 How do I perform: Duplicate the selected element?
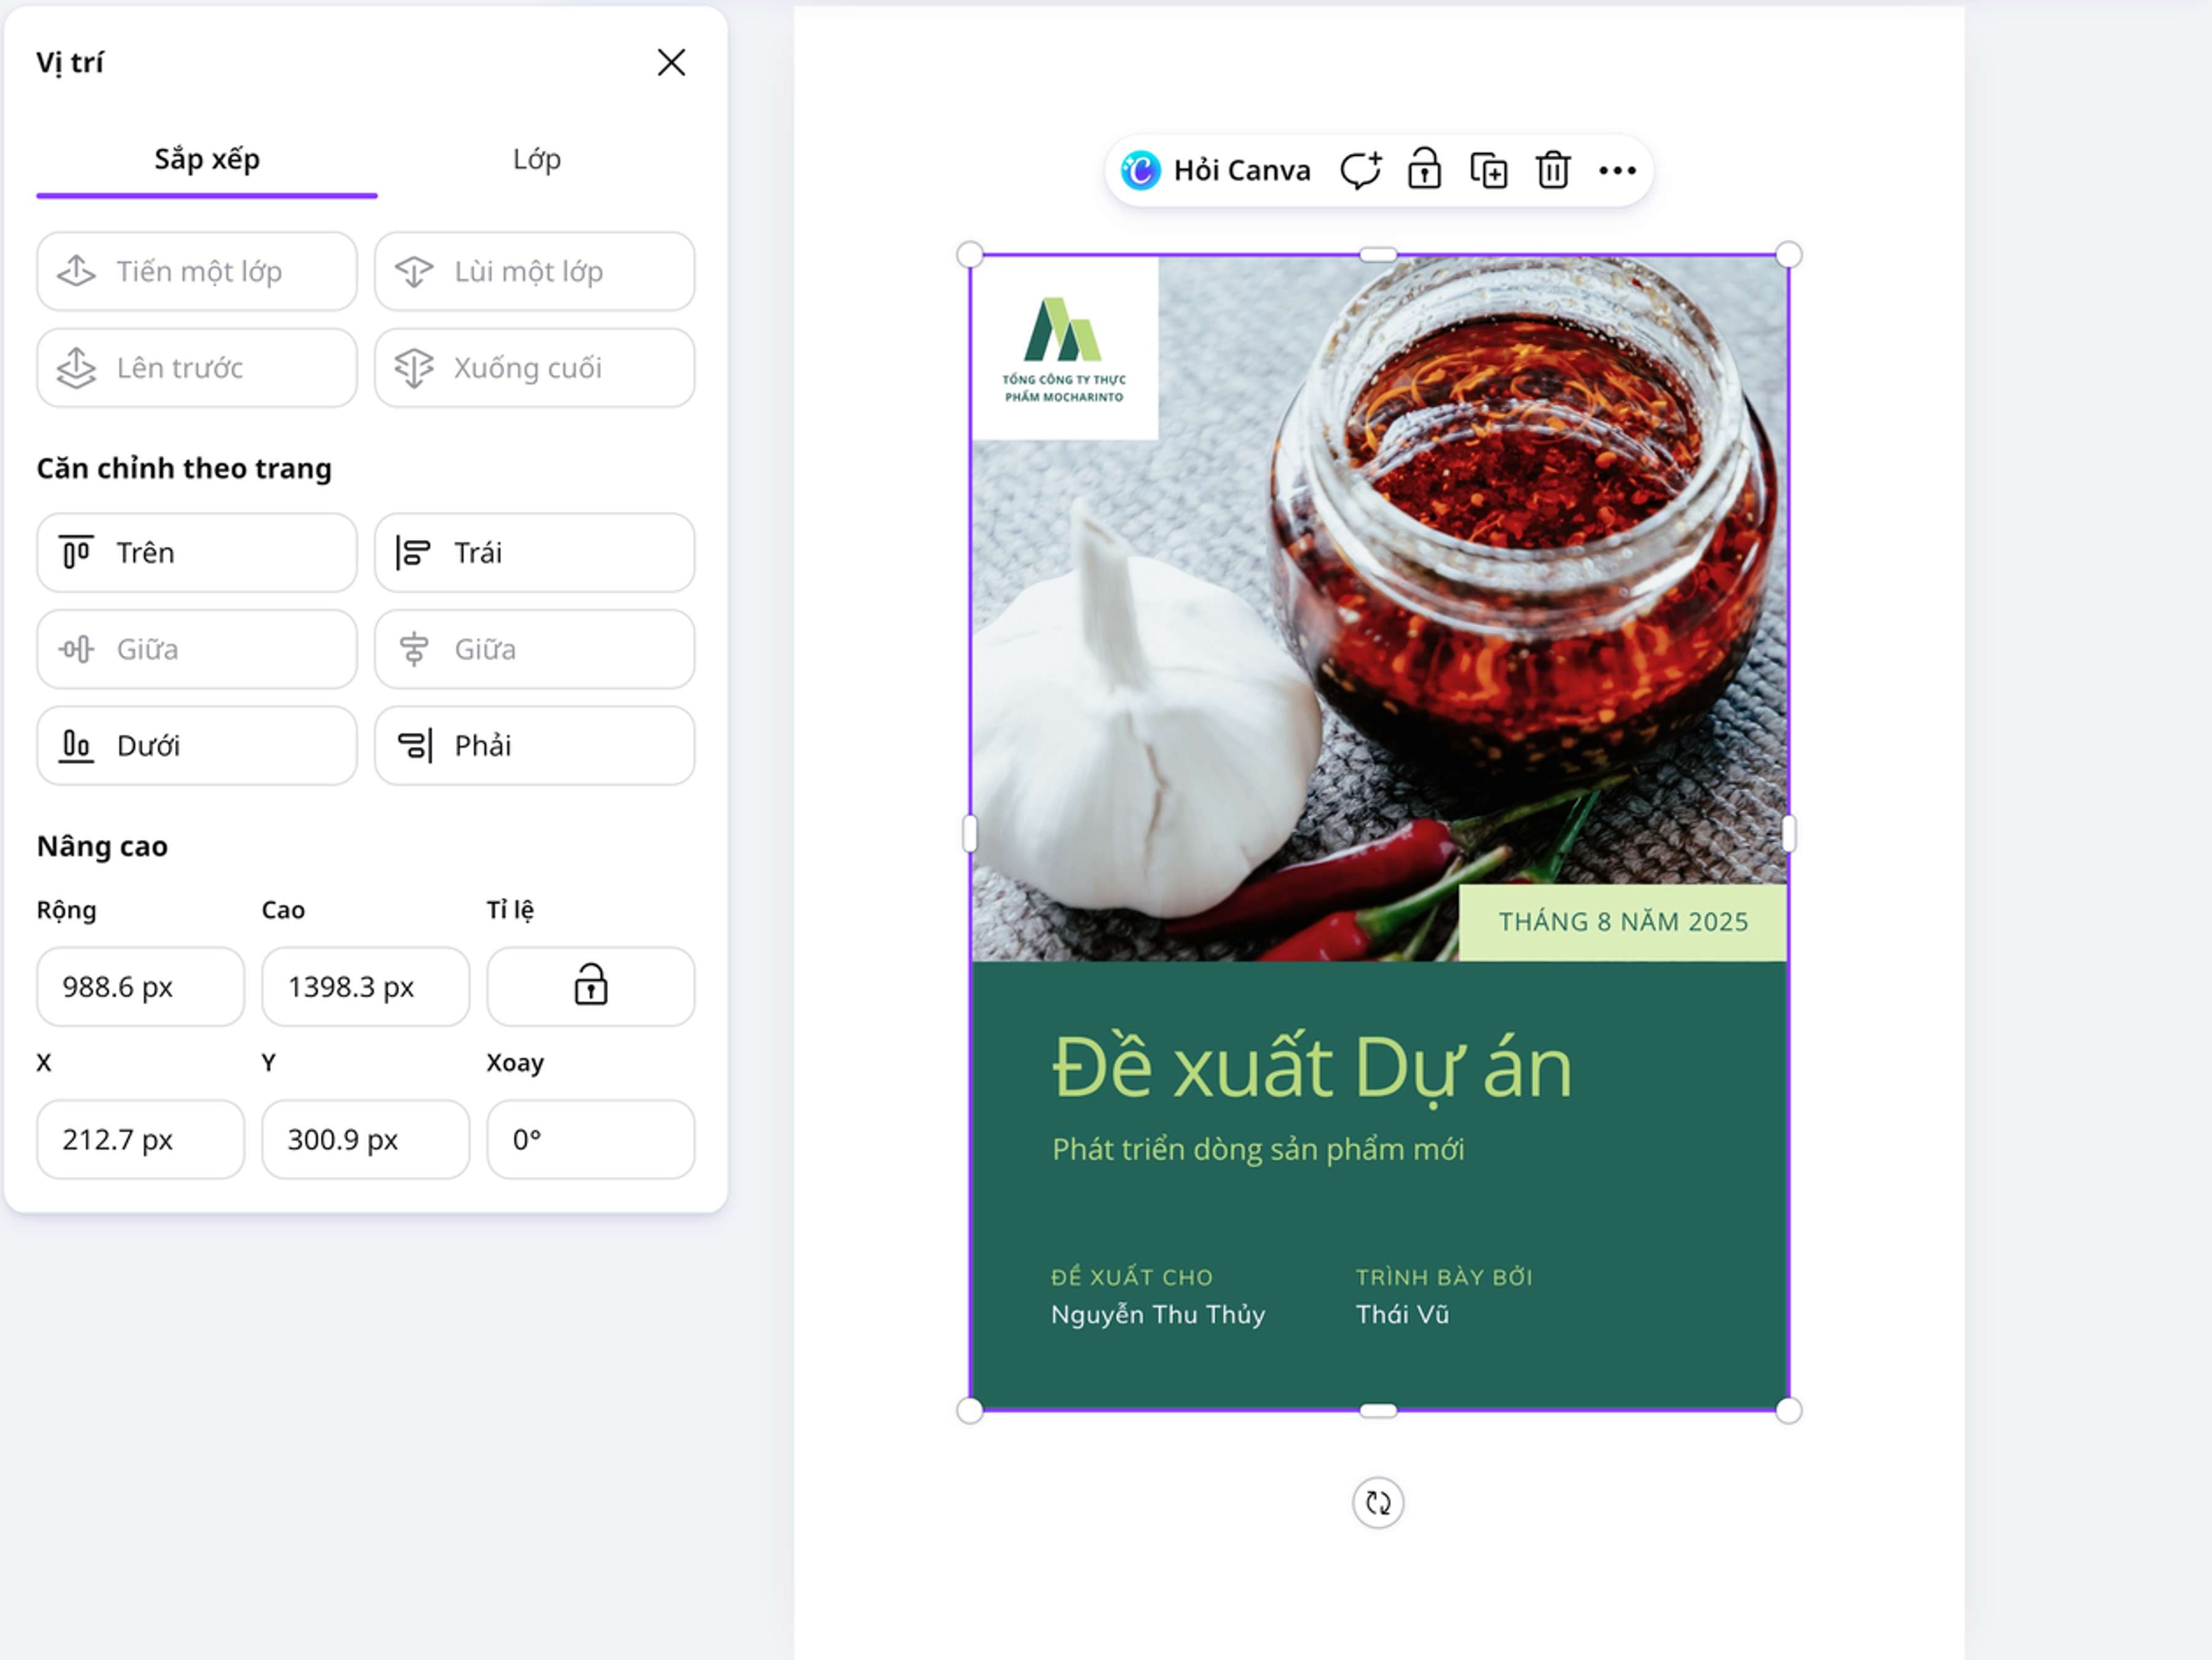tap(1489, 171)
